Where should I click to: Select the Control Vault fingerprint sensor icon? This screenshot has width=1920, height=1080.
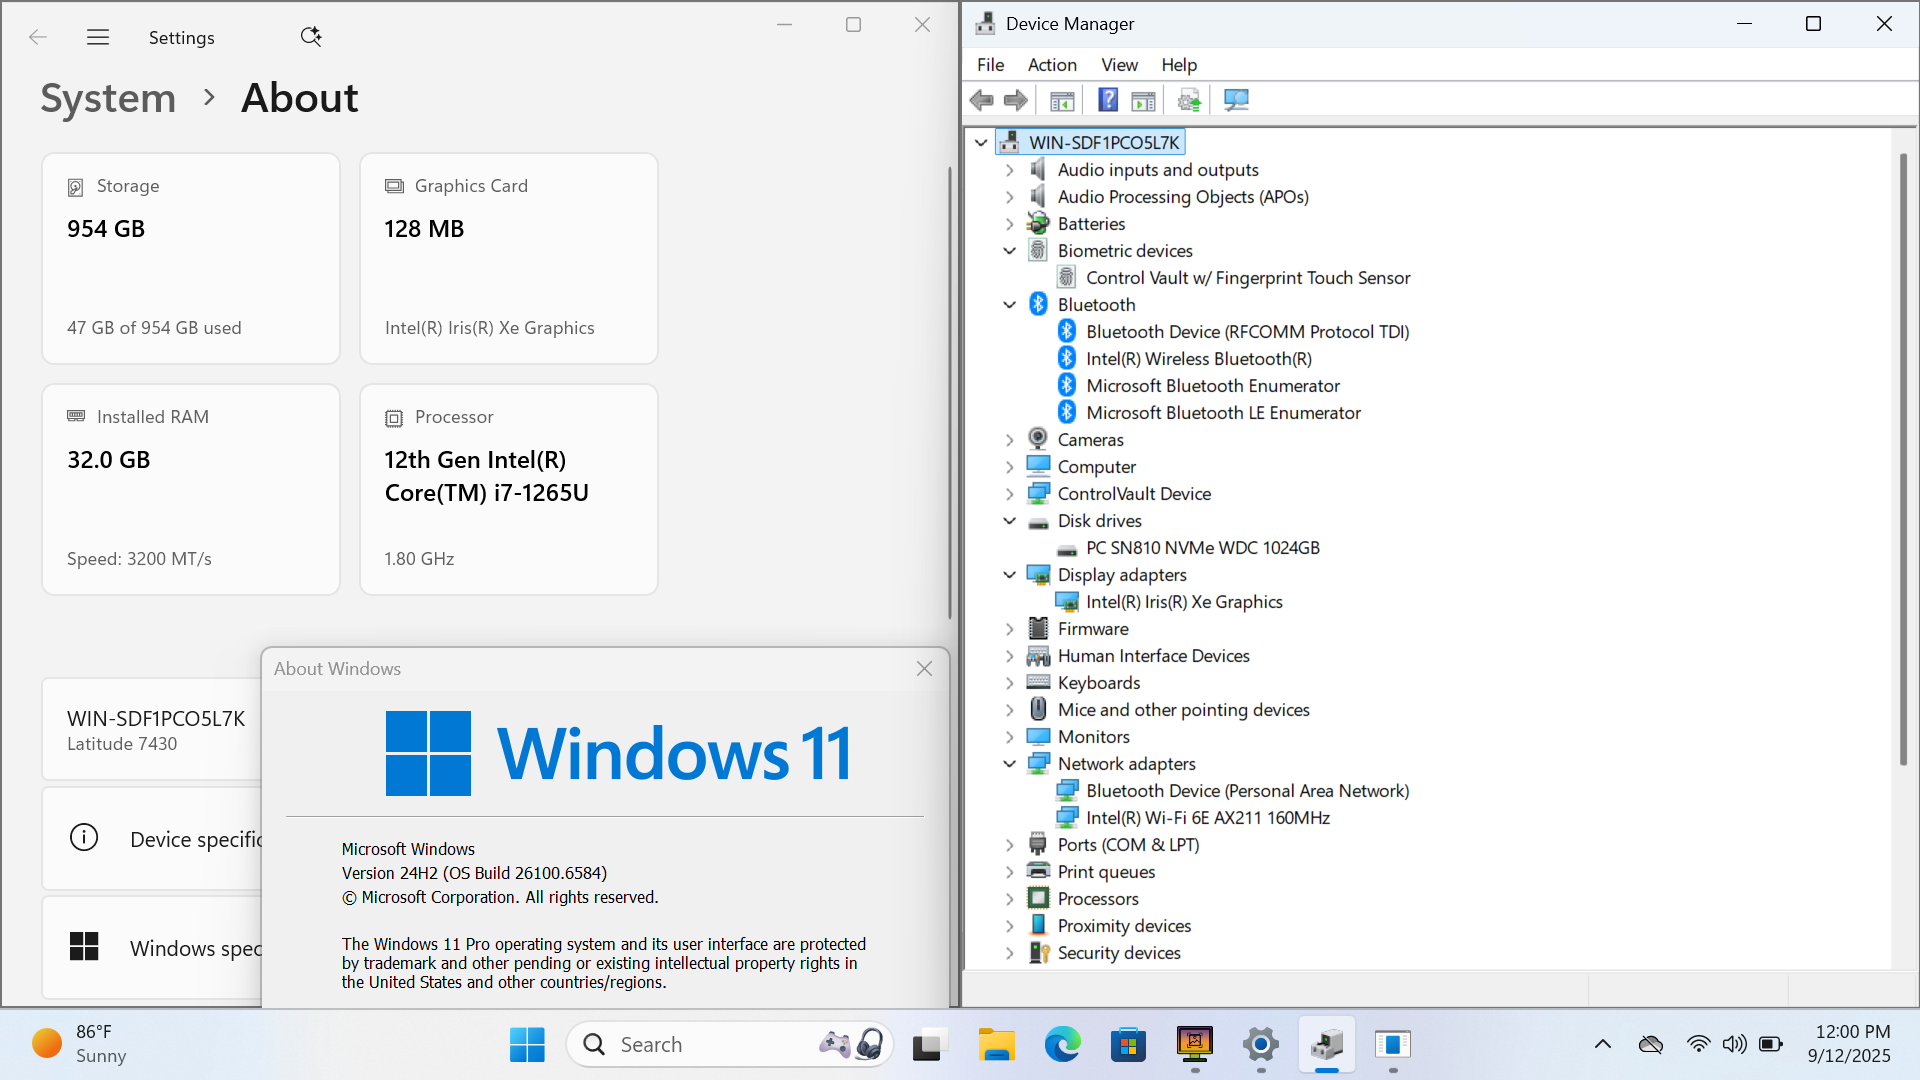pos(1067,278)
